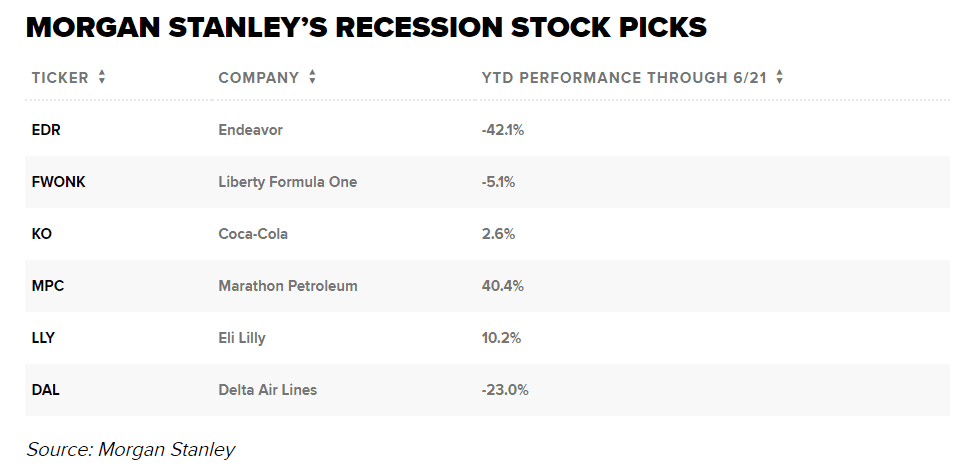Sort table by the Company sort arrows
Viewport: 958px width, 468px height.
coord(312,77)
